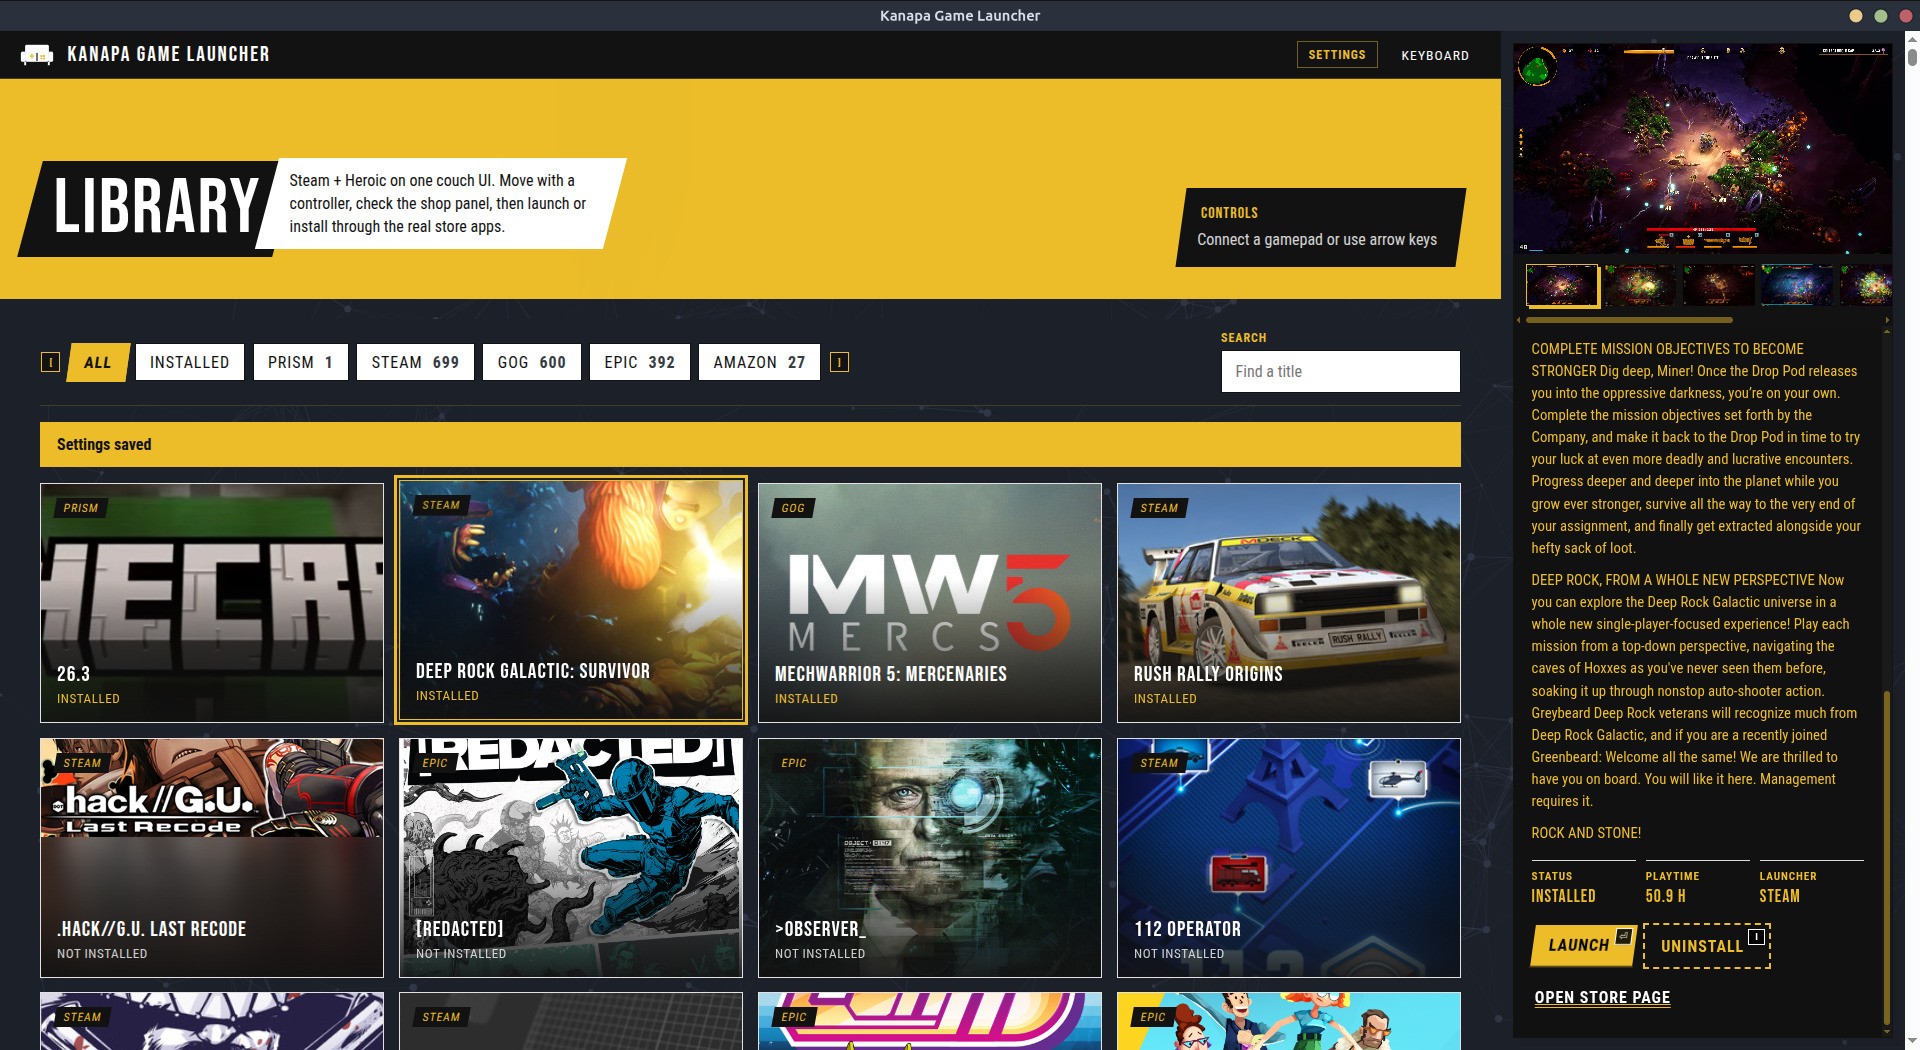Select the third screenshot thumbnail in the strip

pos(1719,285)
